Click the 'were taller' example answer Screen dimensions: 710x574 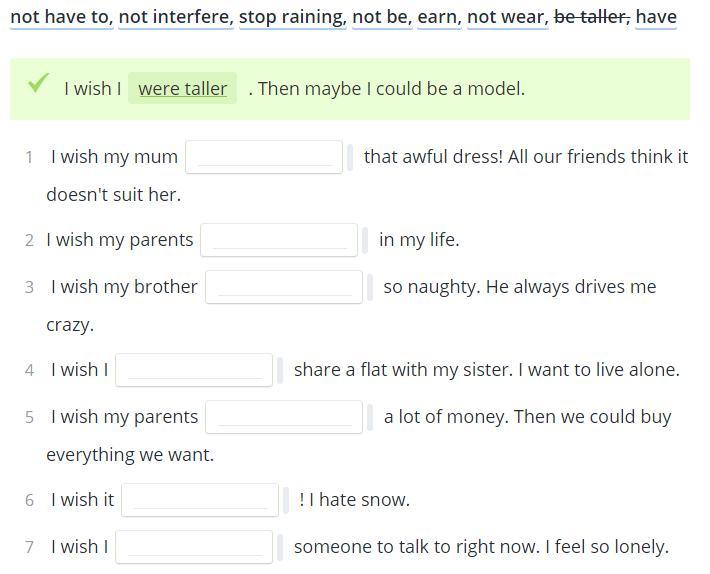pyautogui.click(x=182, y=88)
